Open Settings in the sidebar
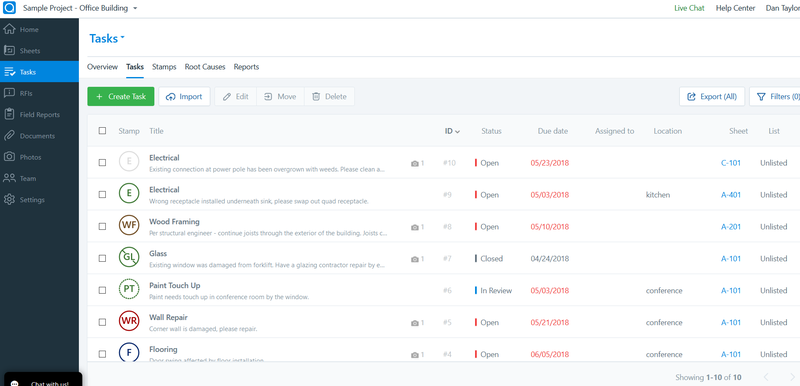This screenshot has height=386, width=800. tap(39, 200)
